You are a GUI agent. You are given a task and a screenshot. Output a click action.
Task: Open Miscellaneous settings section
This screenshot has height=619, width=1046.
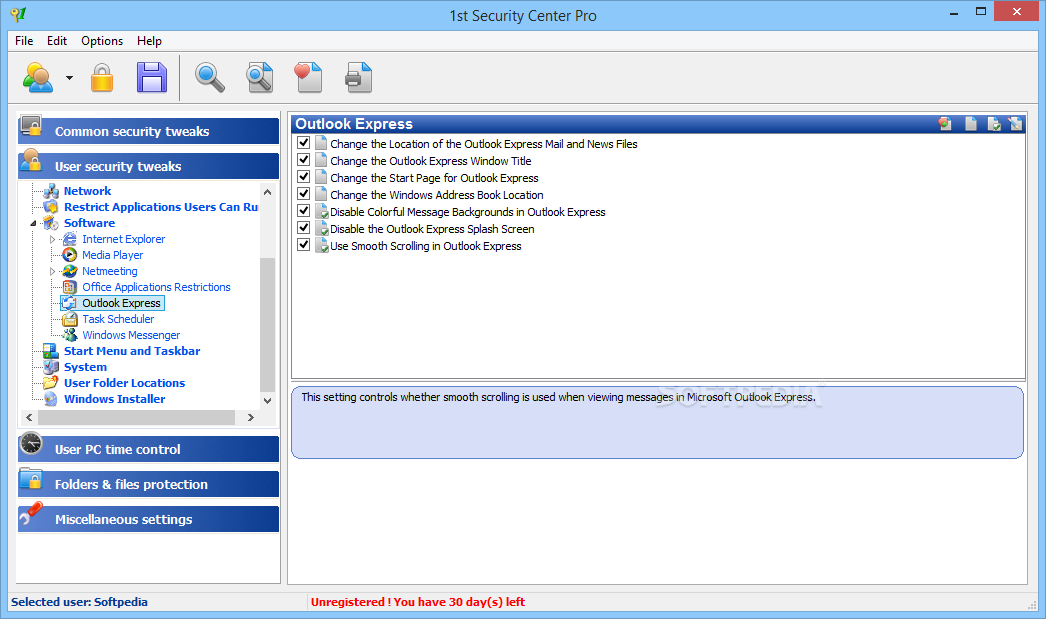[148, 519]
